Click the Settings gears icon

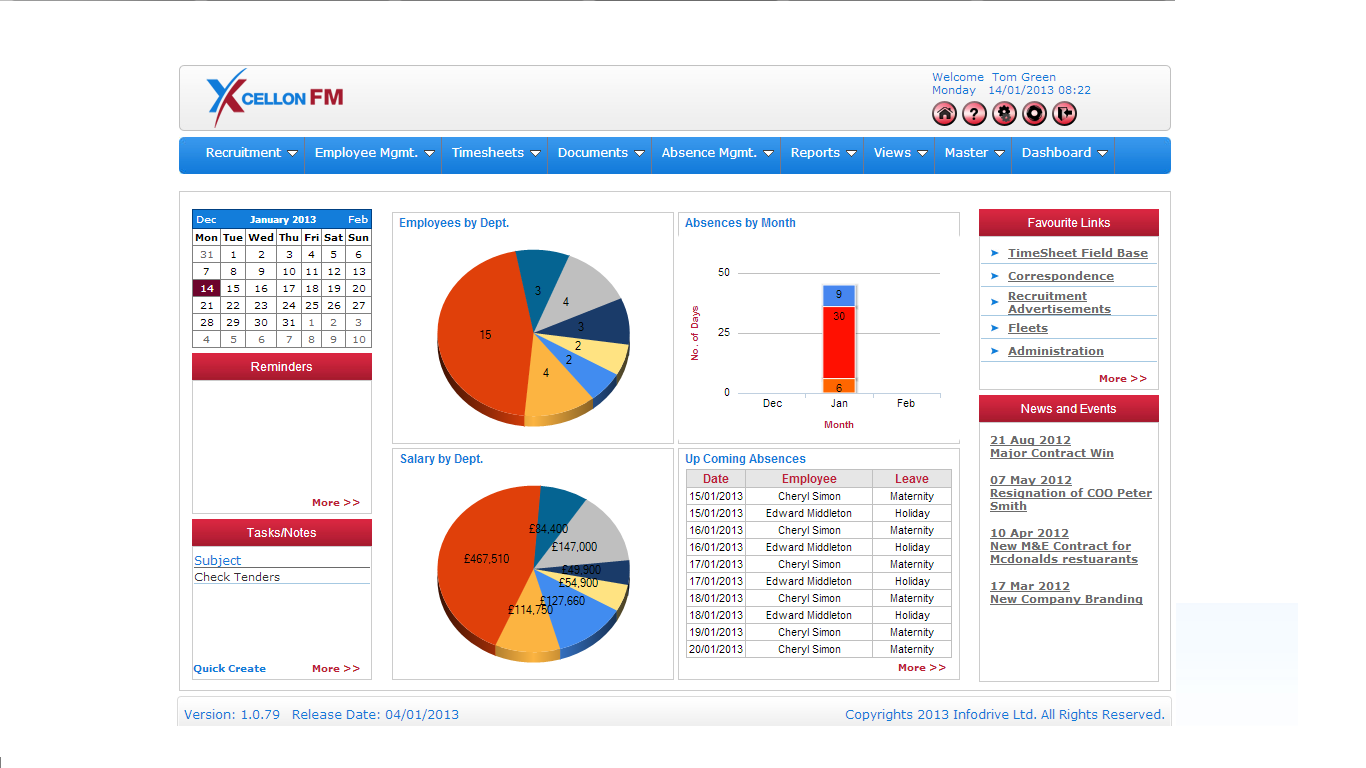pyautogui.click(x=1004, y=113)
